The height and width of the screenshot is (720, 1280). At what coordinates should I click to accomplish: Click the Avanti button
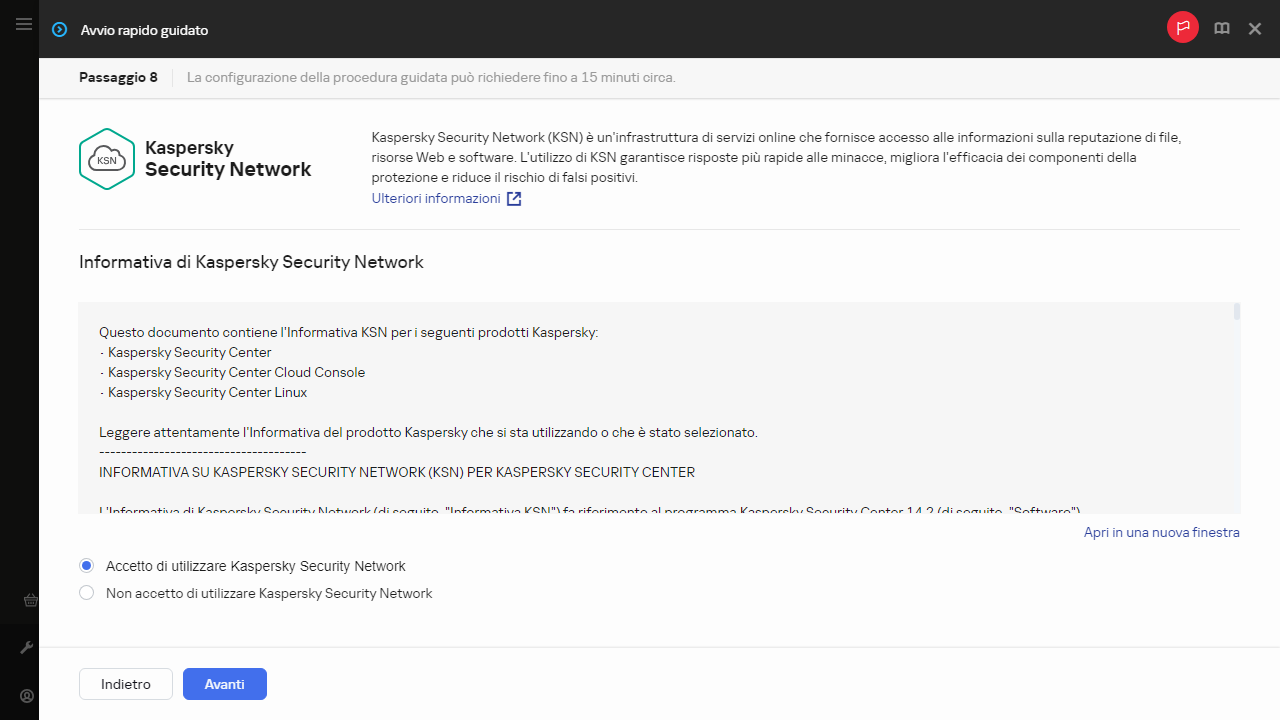pos(224,684)
